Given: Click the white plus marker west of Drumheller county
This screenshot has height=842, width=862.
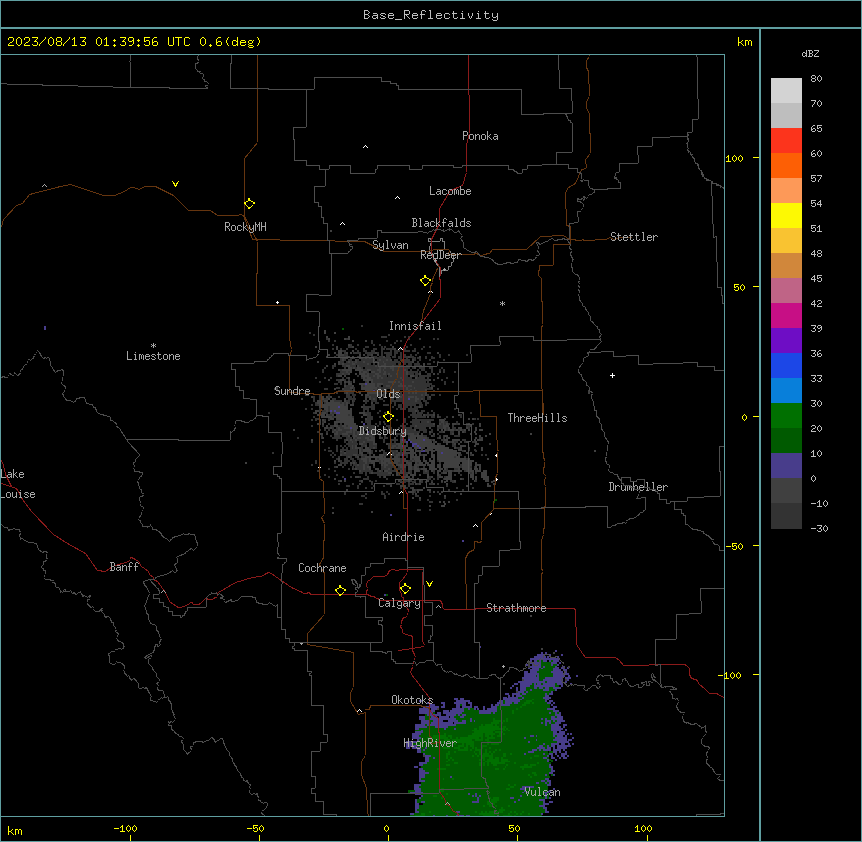Looking at the screenshot, I should [x=612, y=375].
